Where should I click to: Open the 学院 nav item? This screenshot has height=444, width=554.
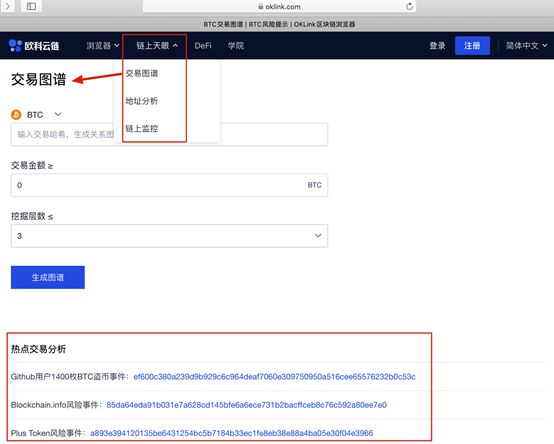click(x=236, y=46)
